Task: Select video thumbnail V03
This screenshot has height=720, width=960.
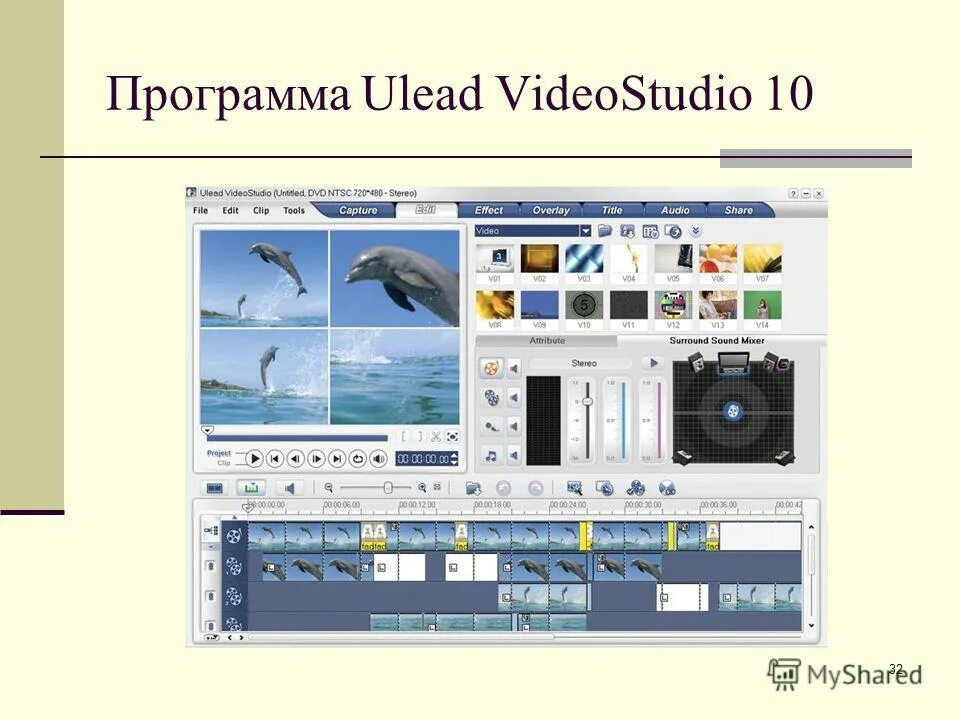Action: pyautogui.click(x=584, y=259)
